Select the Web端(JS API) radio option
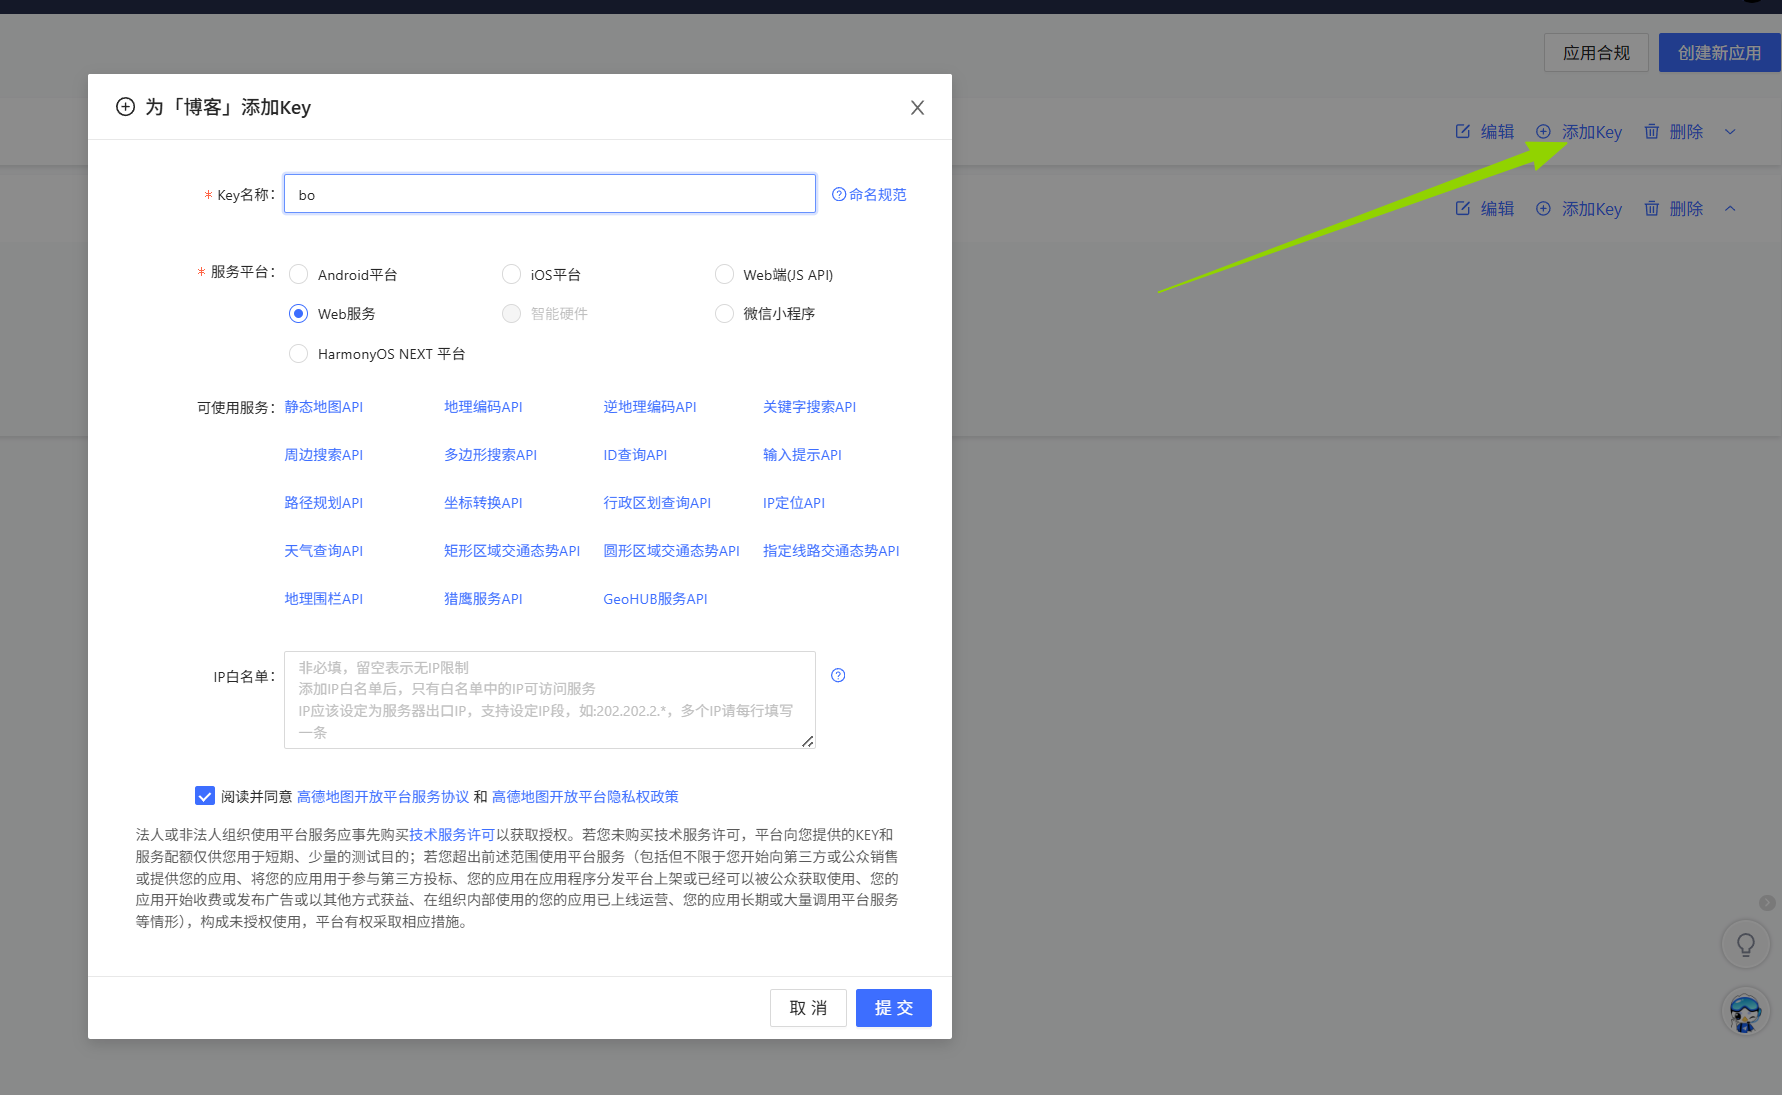 point(724,274)
